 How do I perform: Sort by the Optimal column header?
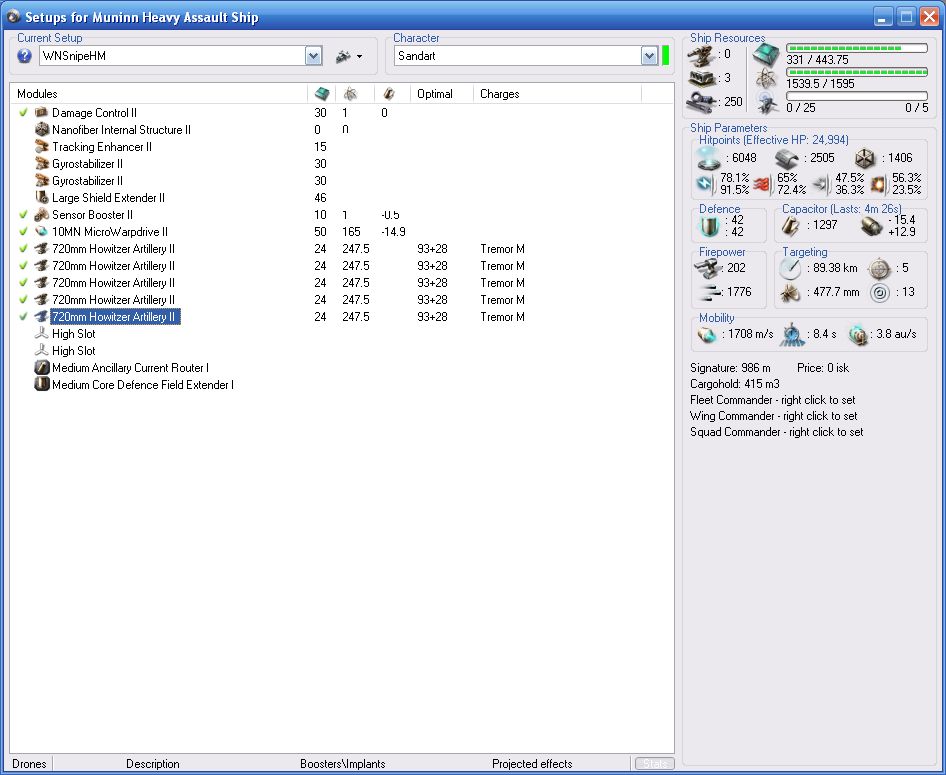(x=435, y=93)
